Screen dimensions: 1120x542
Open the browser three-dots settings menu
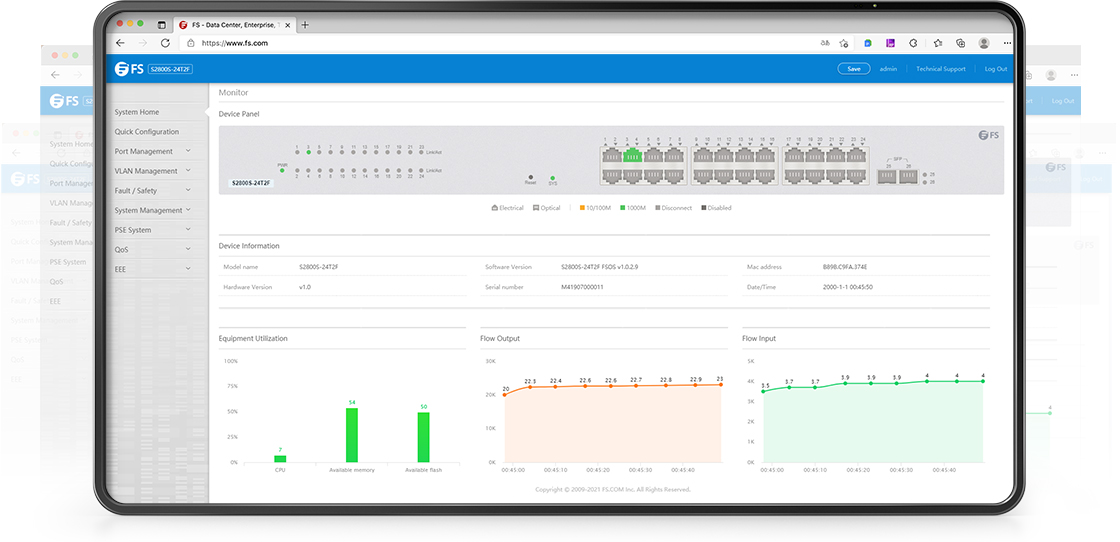(1007, 43)
